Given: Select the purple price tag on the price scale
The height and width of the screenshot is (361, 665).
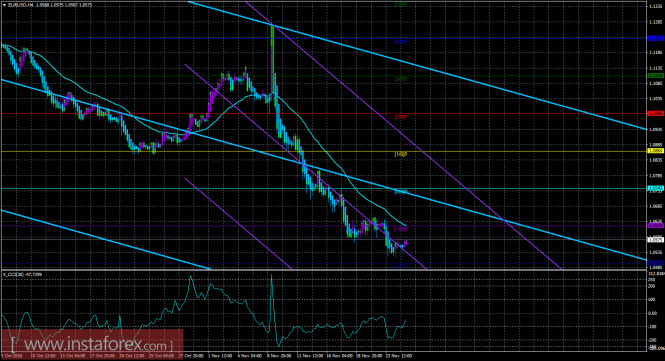Looking at the screenshot, I should 656,226.
